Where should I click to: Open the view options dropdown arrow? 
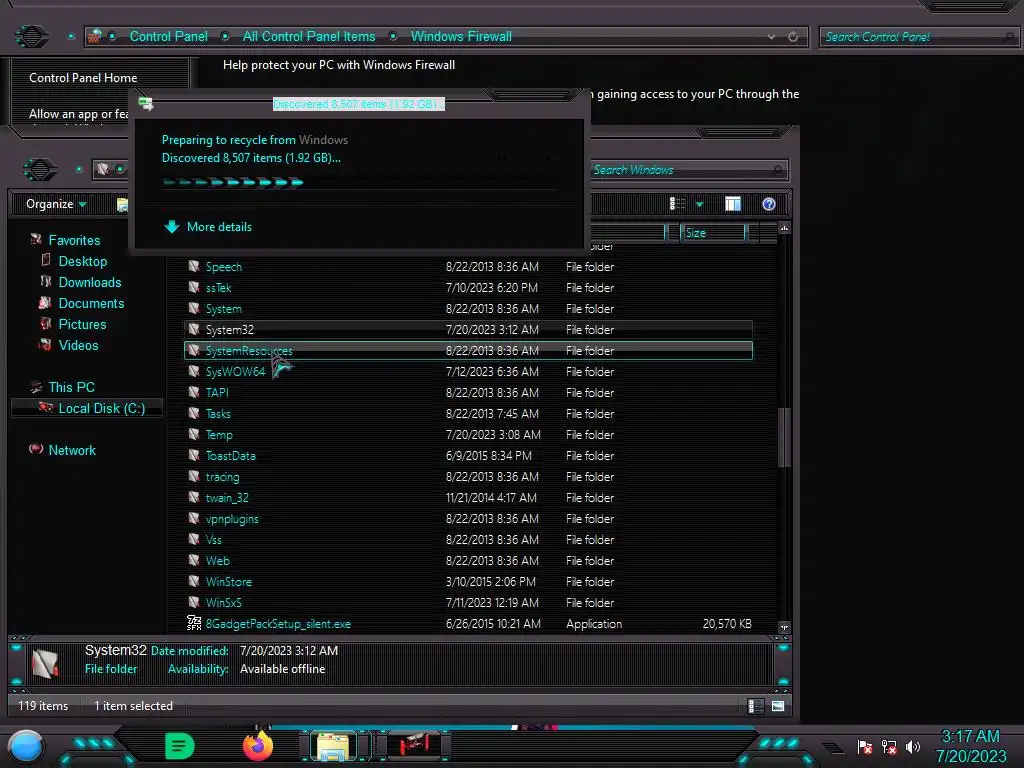tap(699, 204)
